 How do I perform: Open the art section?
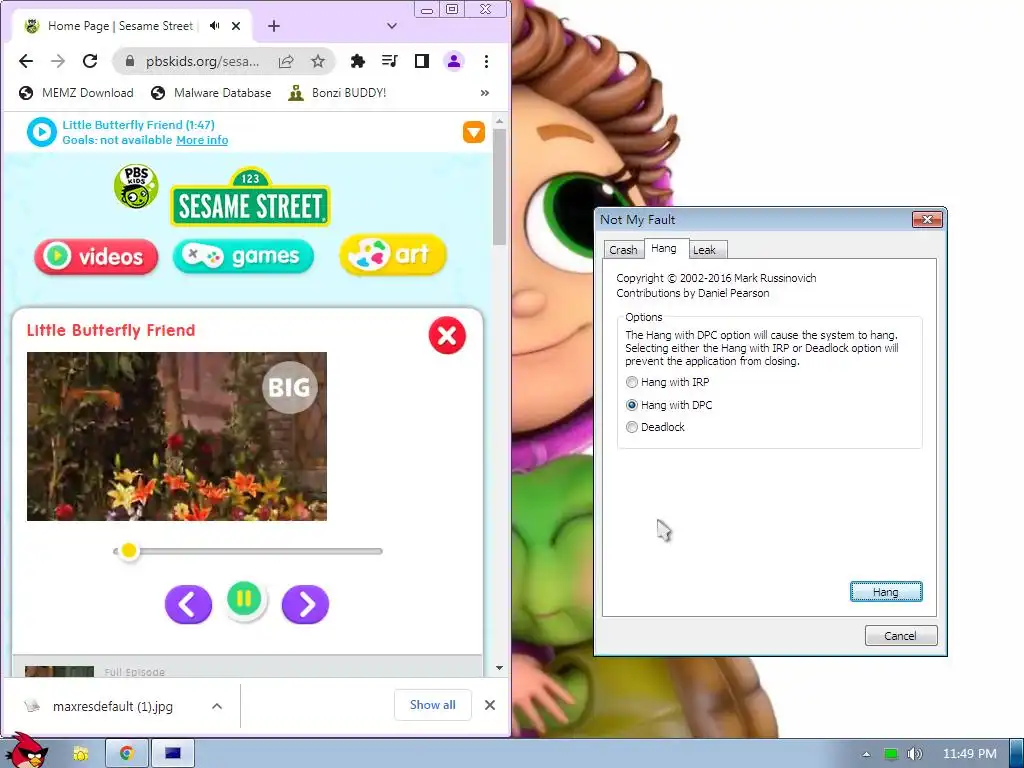point(392,255)
